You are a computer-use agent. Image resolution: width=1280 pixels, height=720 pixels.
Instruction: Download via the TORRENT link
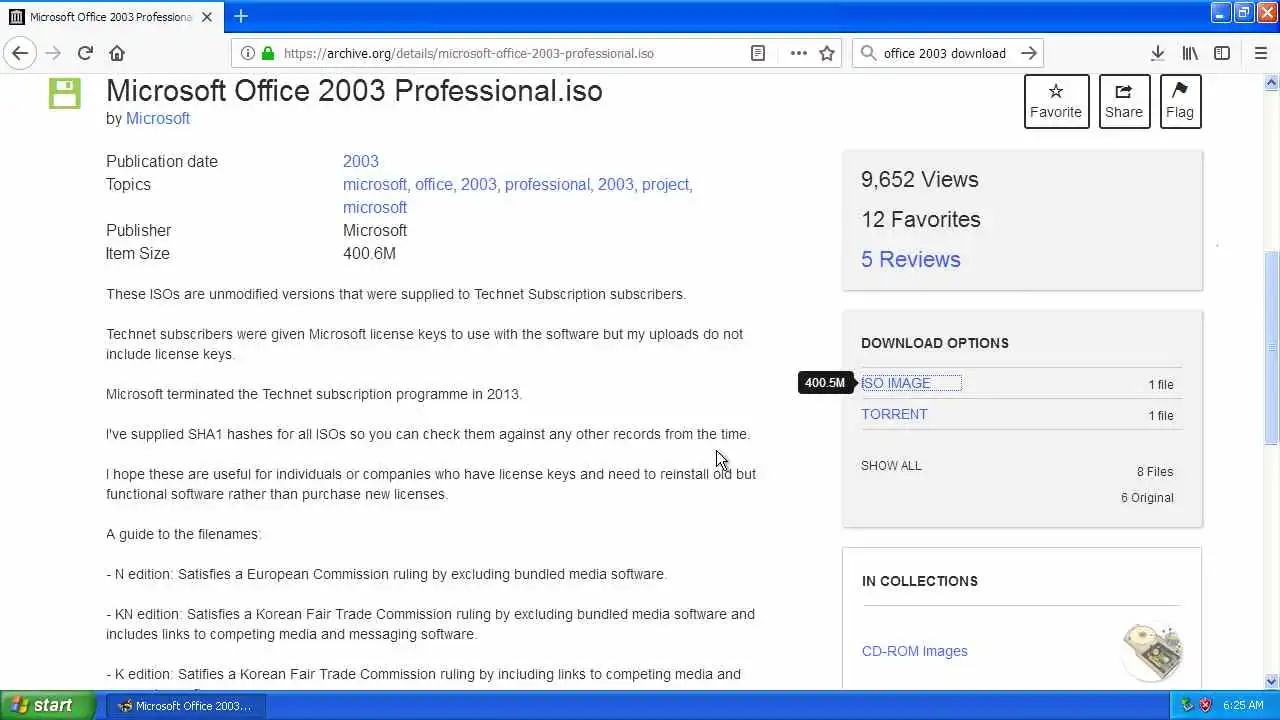894,414
